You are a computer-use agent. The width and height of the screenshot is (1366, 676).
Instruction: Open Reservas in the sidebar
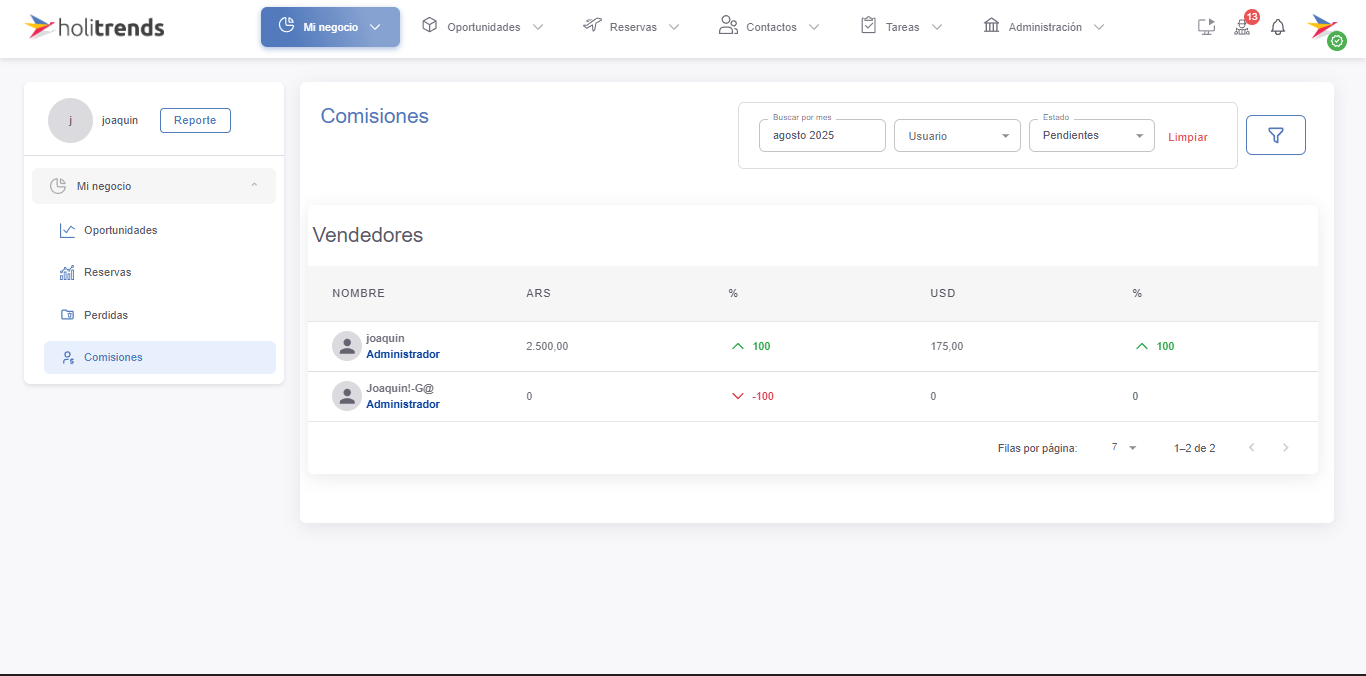point(160,272)
